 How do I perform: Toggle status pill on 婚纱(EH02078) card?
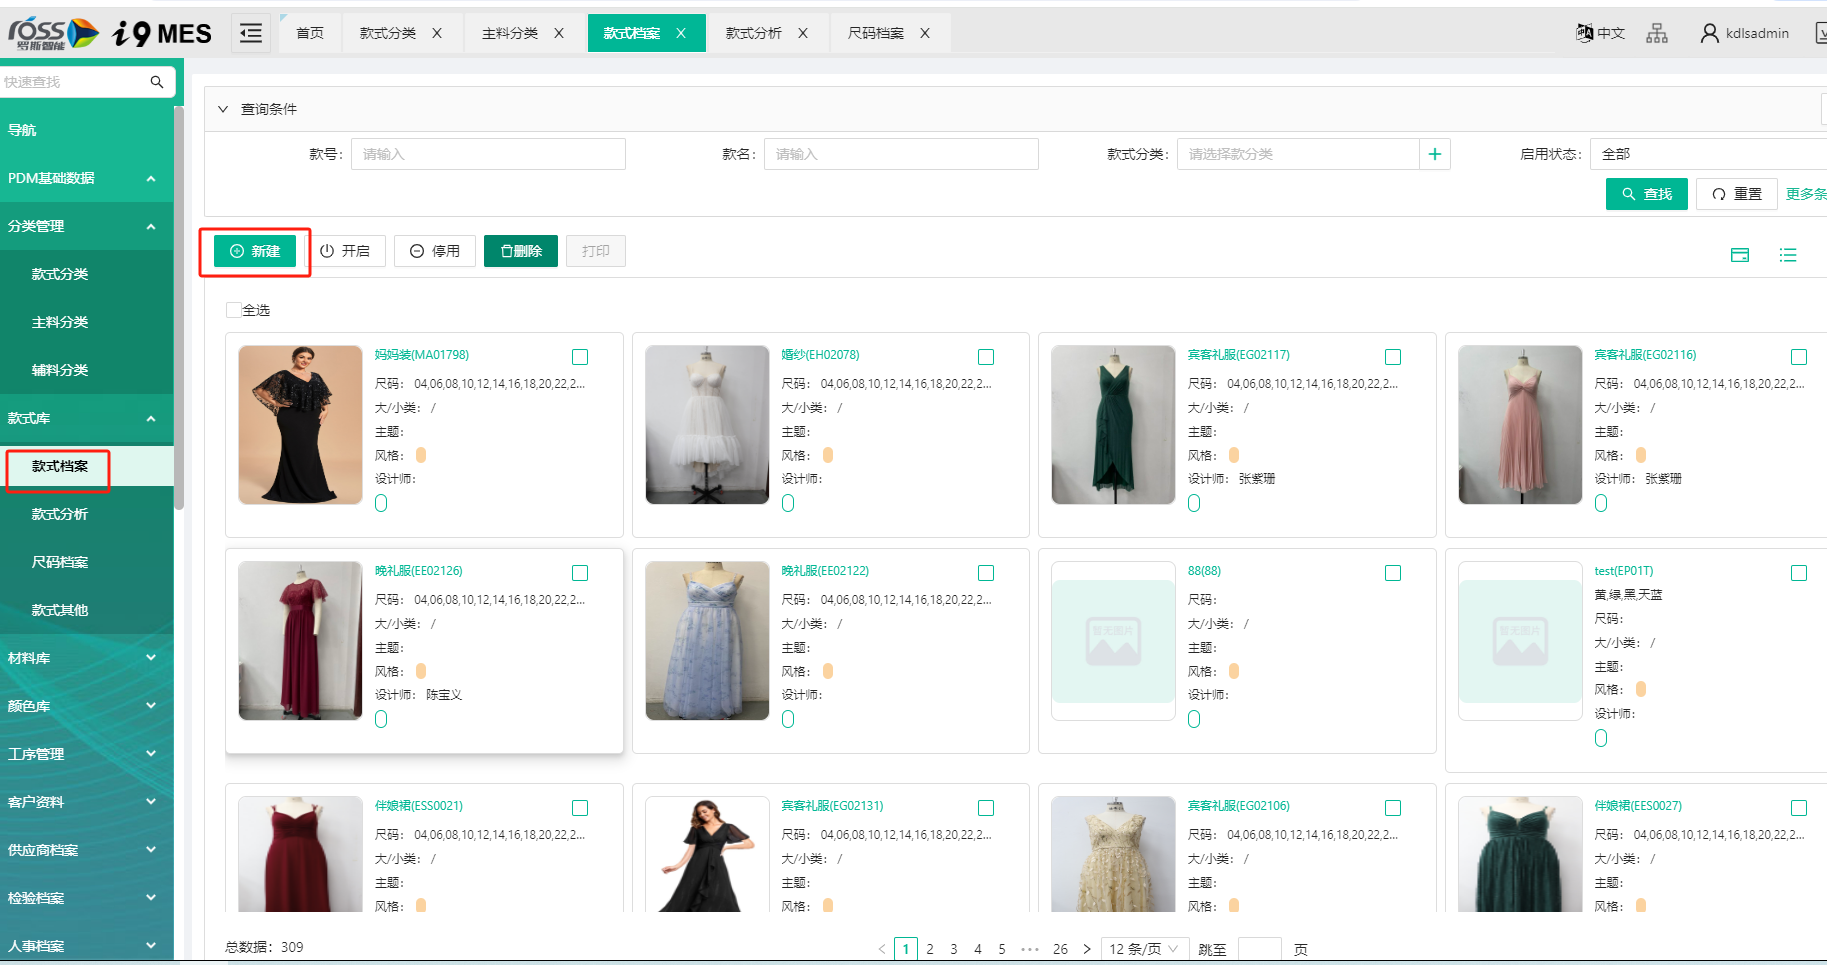coord(788,503)
